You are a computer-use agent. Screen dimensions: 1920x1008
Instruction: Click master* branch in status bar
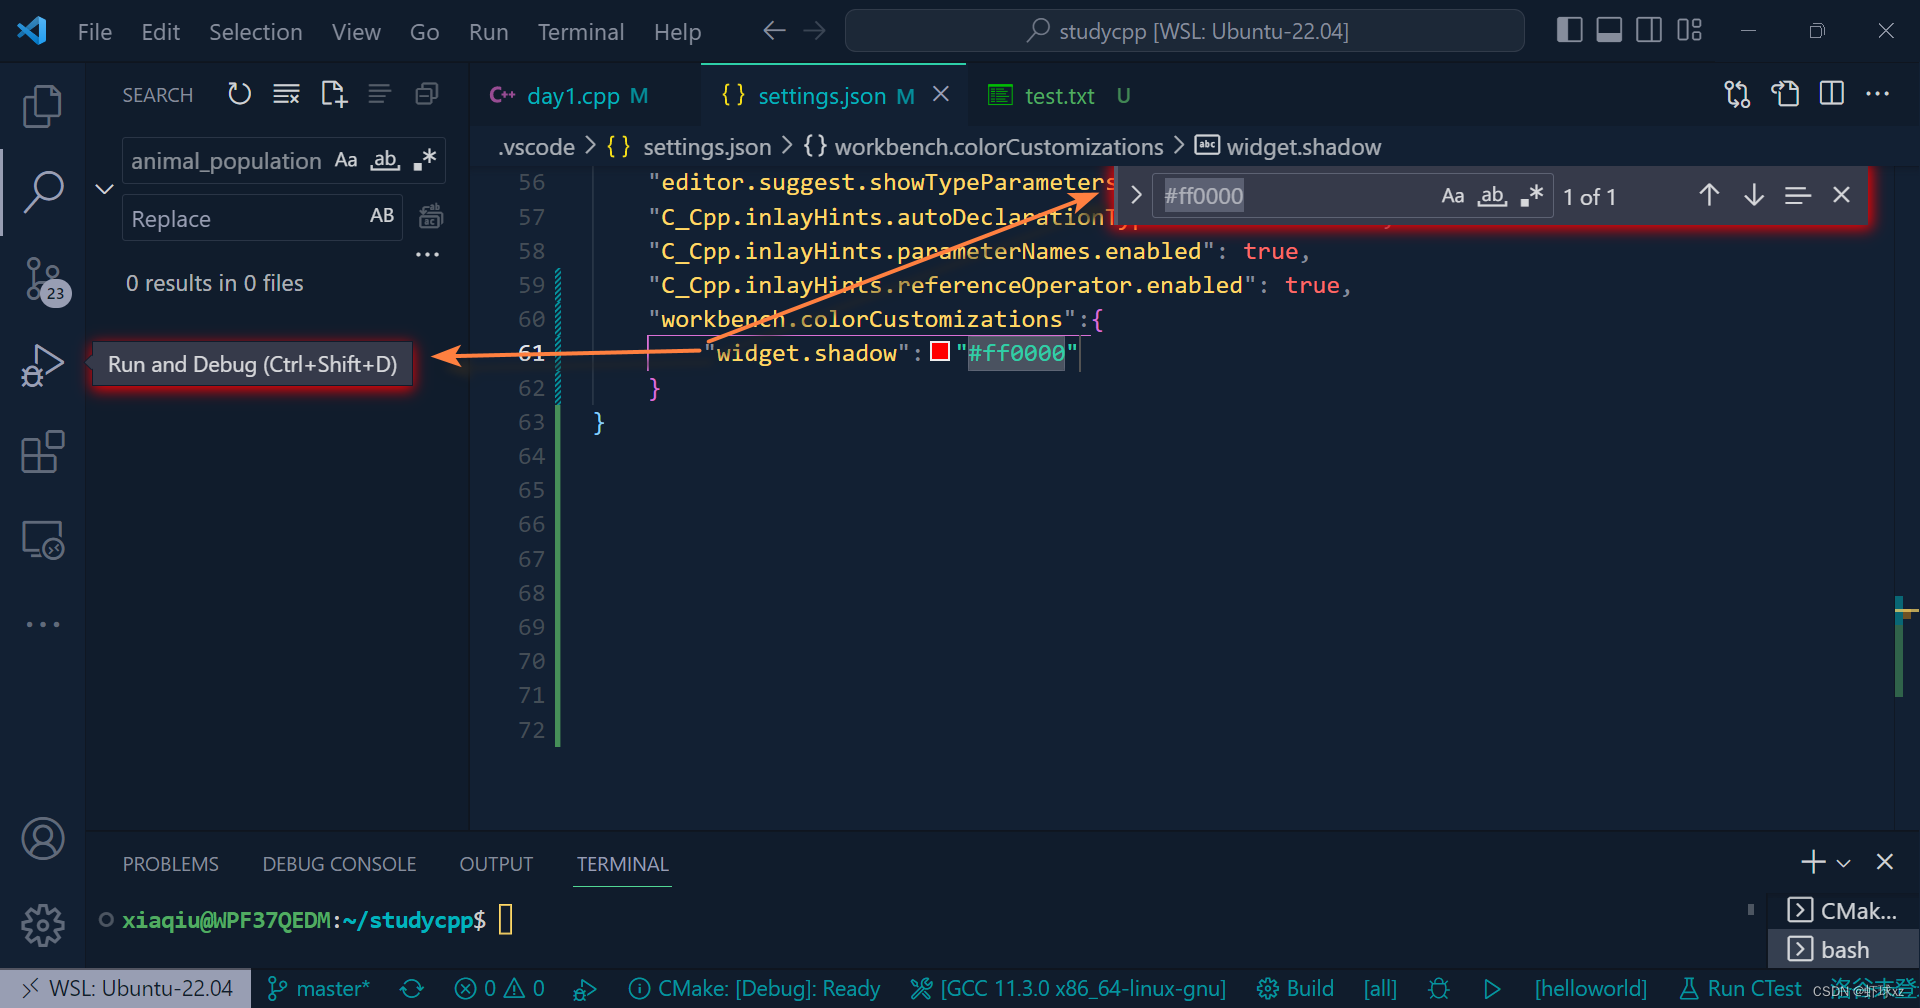coord(318,988)
